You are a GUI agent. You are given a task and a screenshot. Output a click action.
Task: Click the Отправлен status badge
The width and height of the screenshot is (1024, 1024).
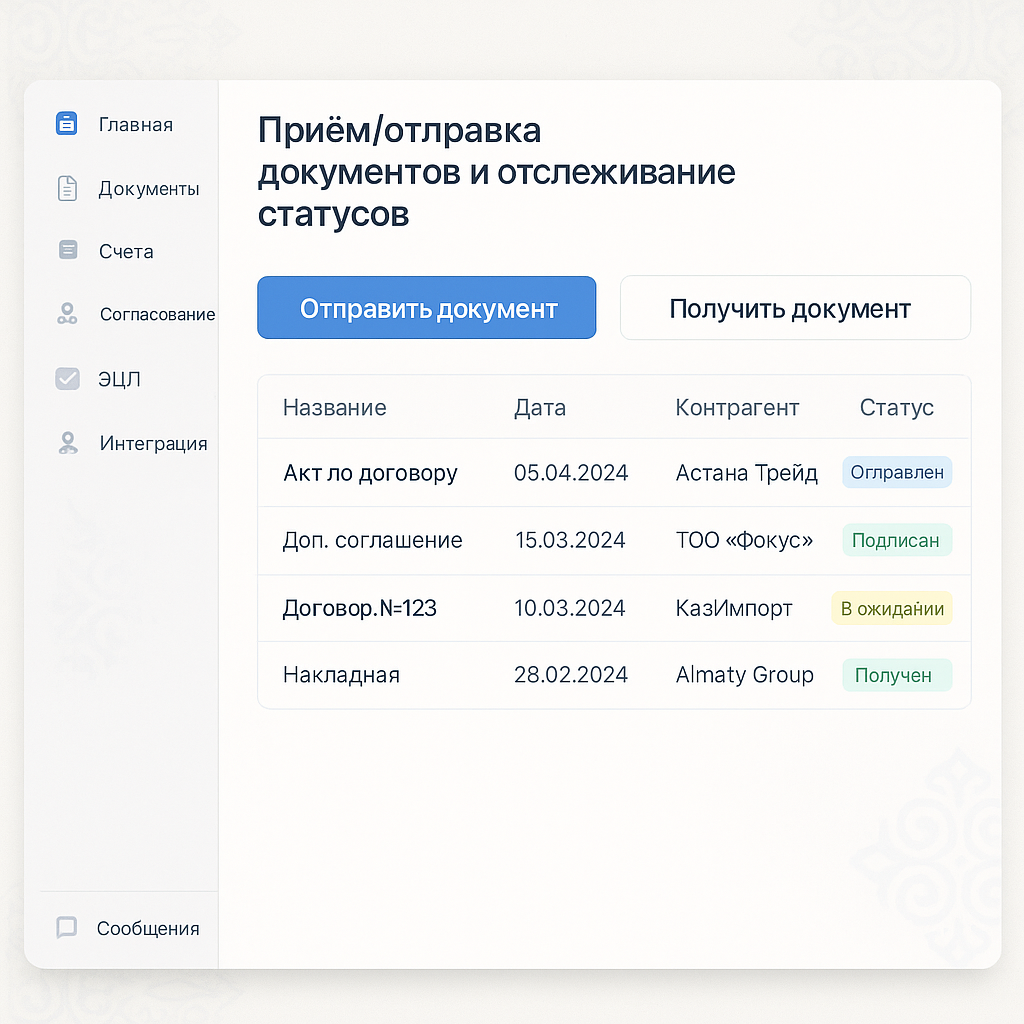click(x=897, y=472)
